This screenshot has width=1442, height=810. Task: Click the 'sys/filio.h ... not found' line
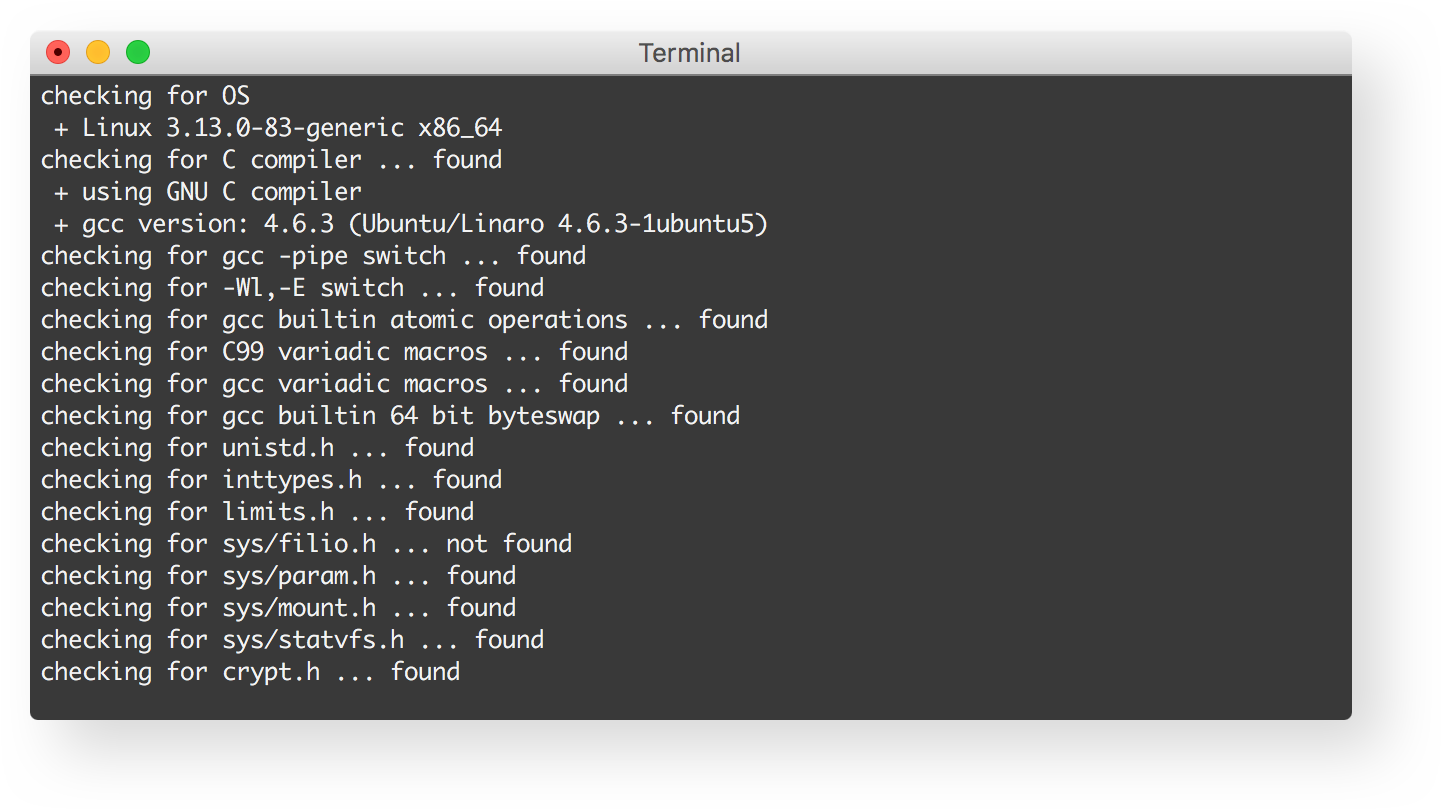(306, 544)
